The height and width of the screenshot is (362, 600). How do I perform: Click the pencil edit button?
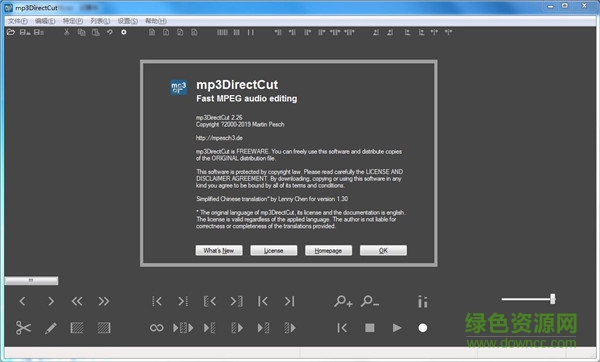point(51,328)
